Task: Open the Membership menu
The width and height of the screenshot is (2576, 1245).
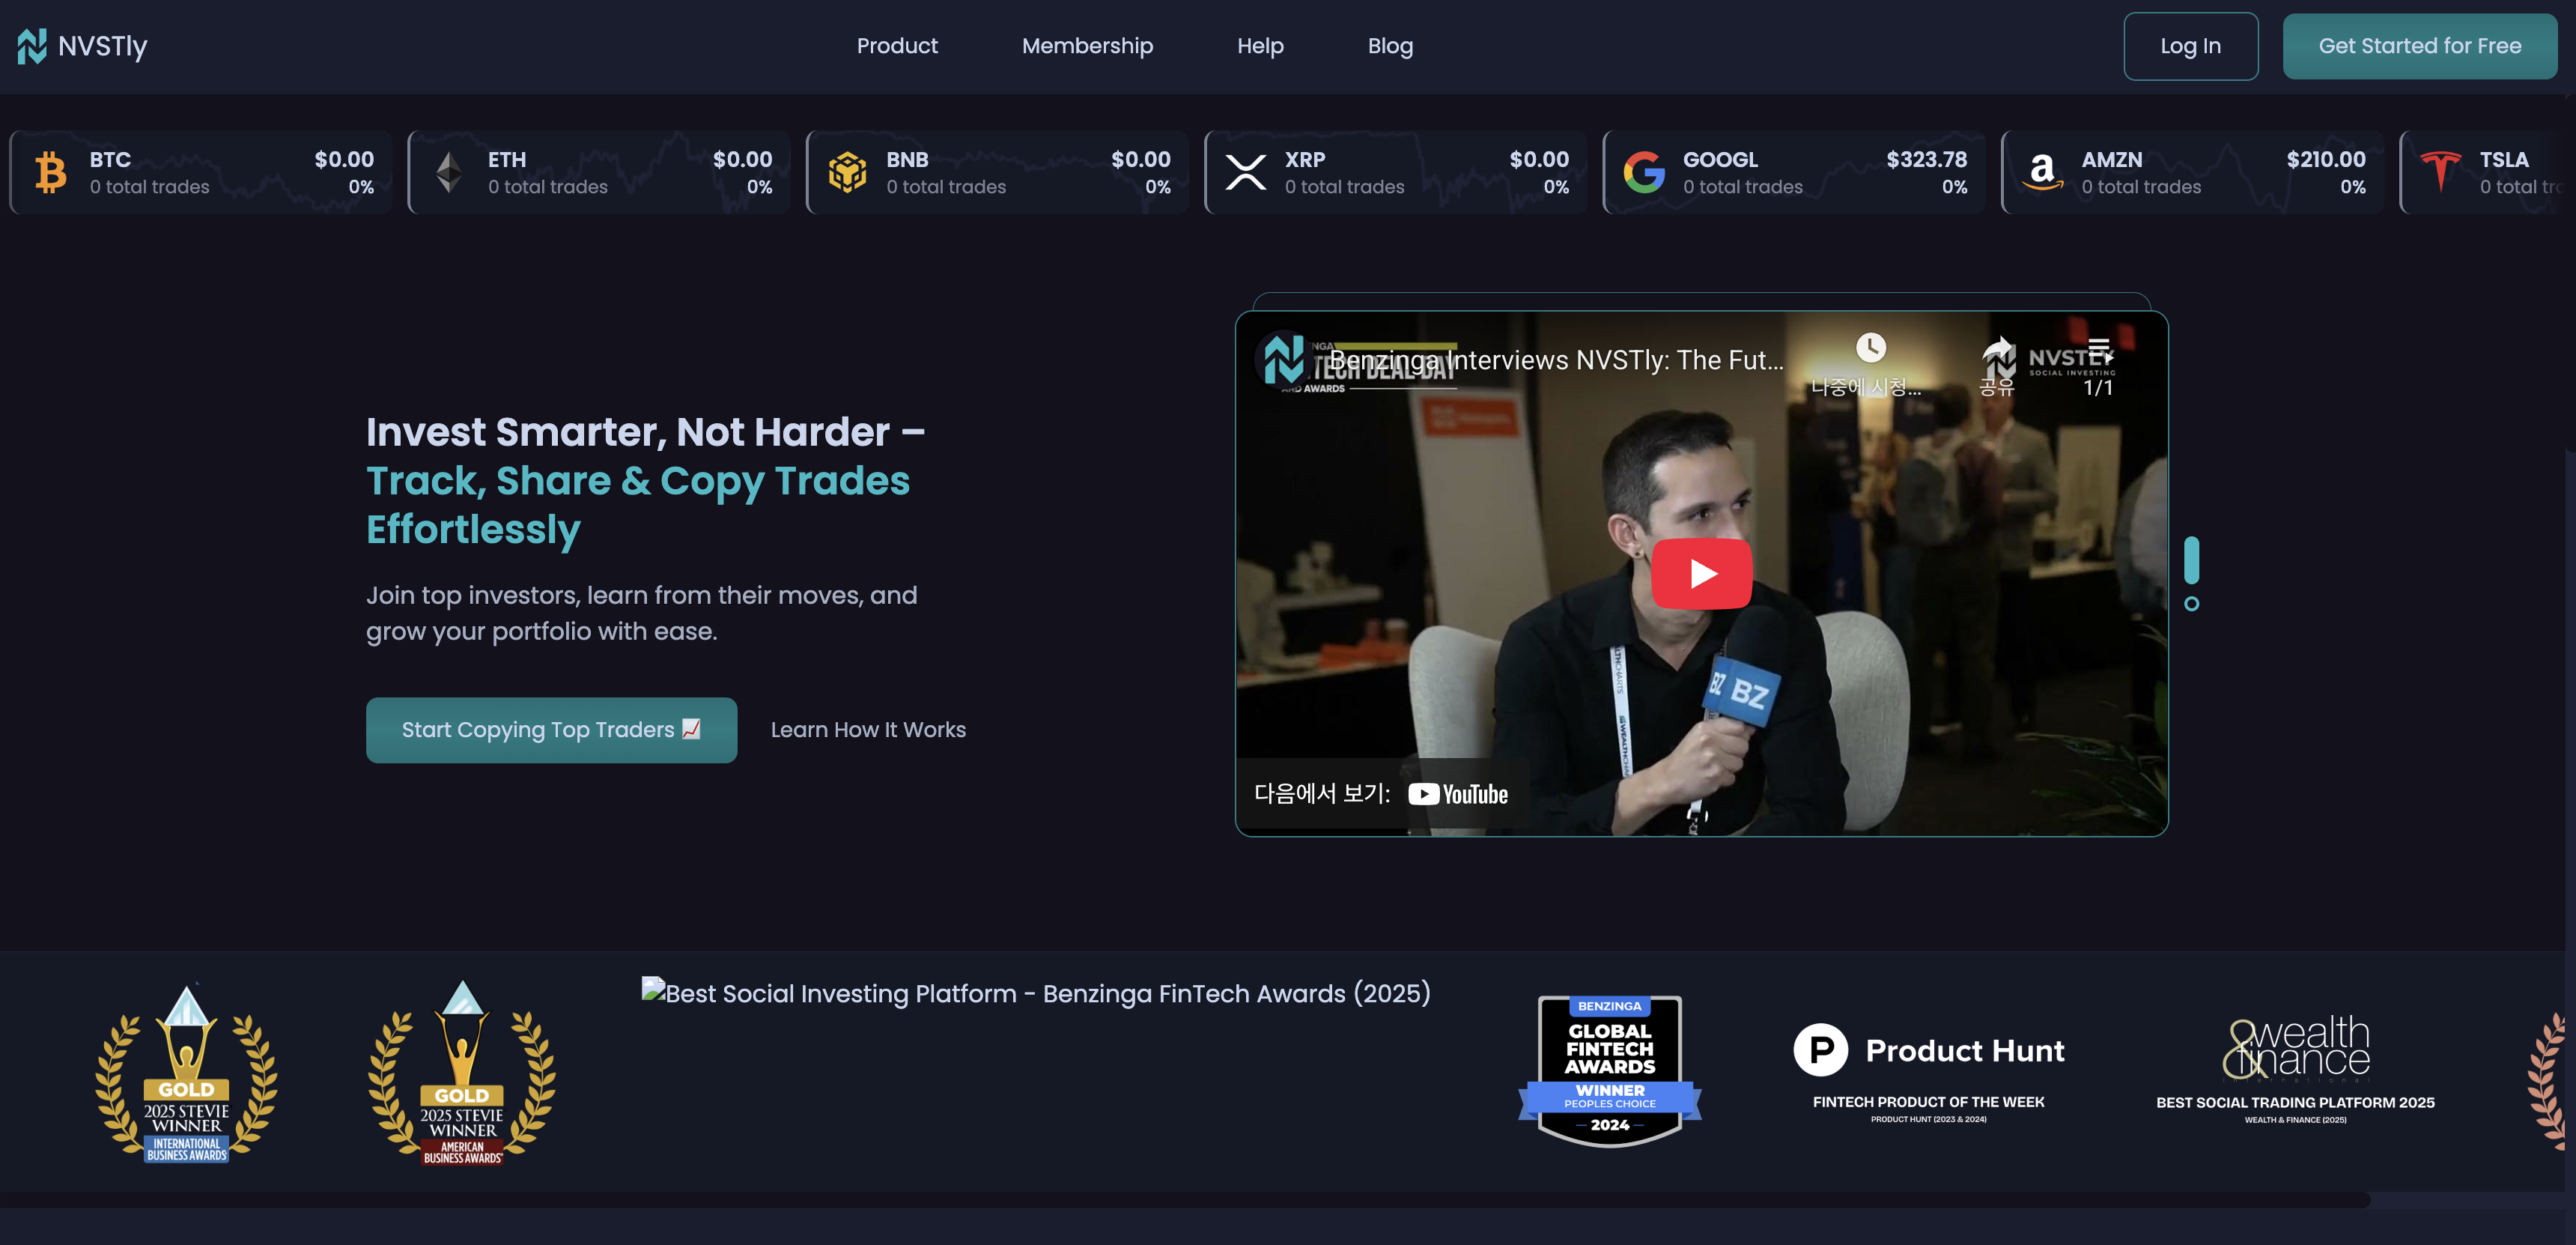Action: click(x=1087, y=46)
